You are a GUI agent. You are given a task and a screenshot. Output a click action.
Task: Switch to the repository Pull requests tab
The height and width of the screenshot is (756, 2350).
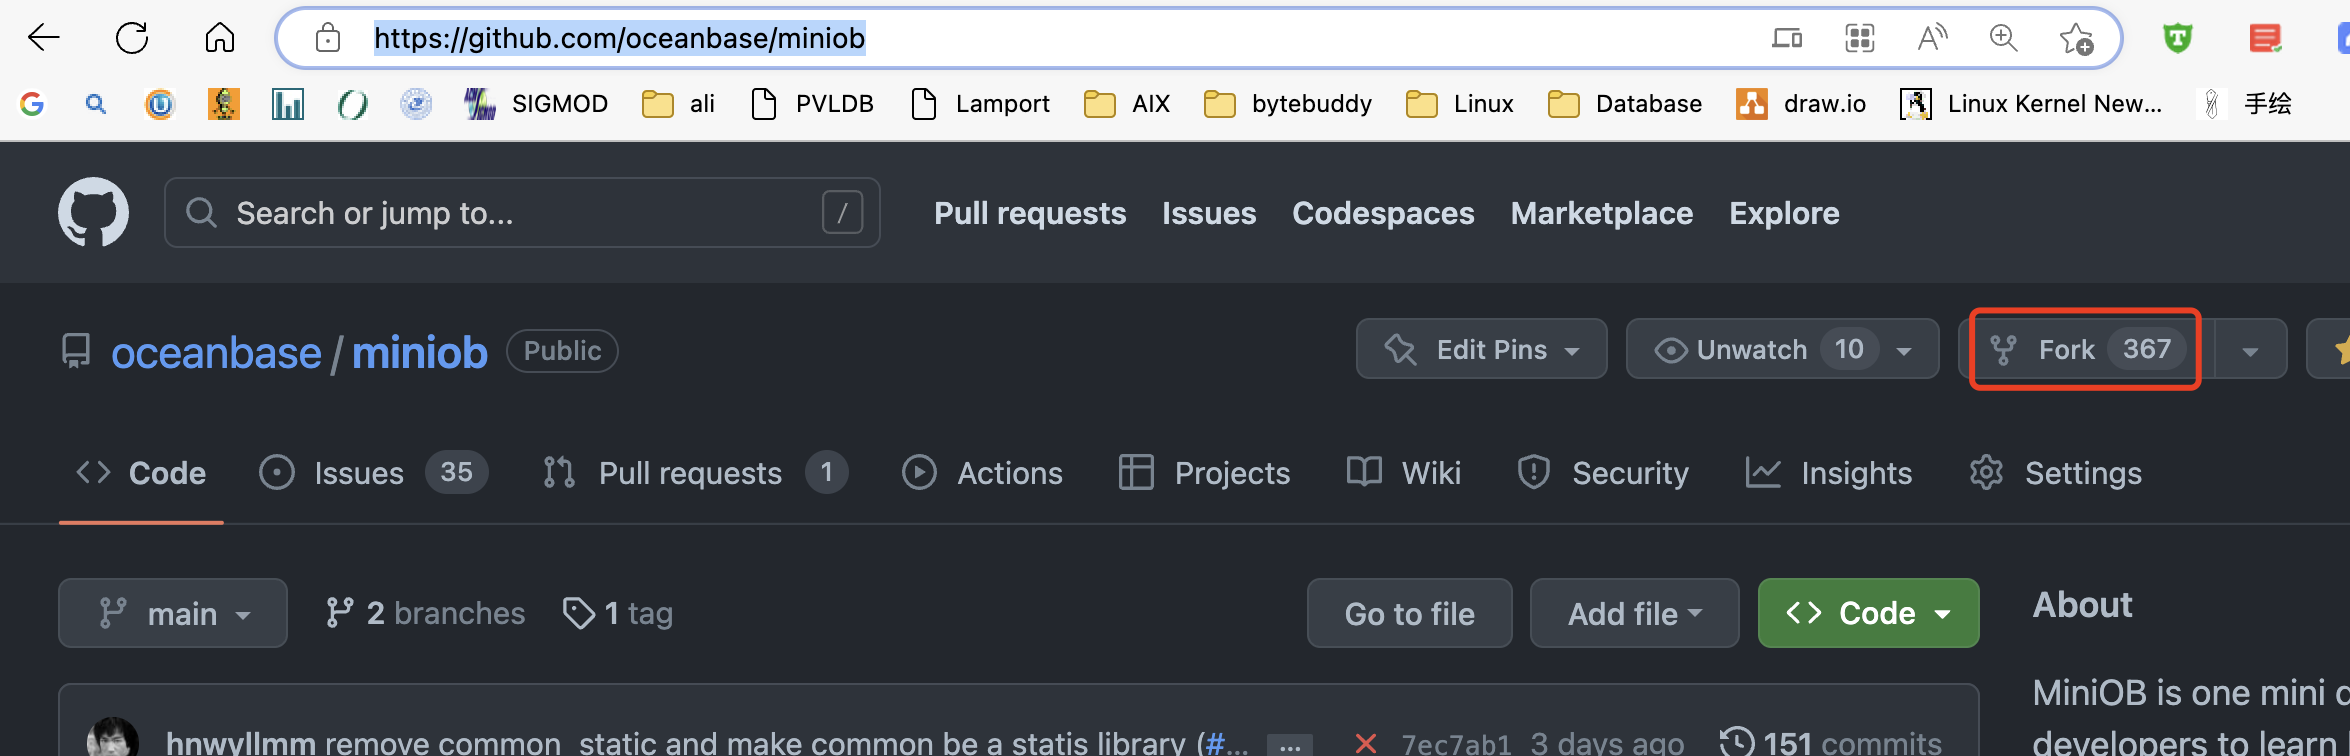tap(695, 473)
